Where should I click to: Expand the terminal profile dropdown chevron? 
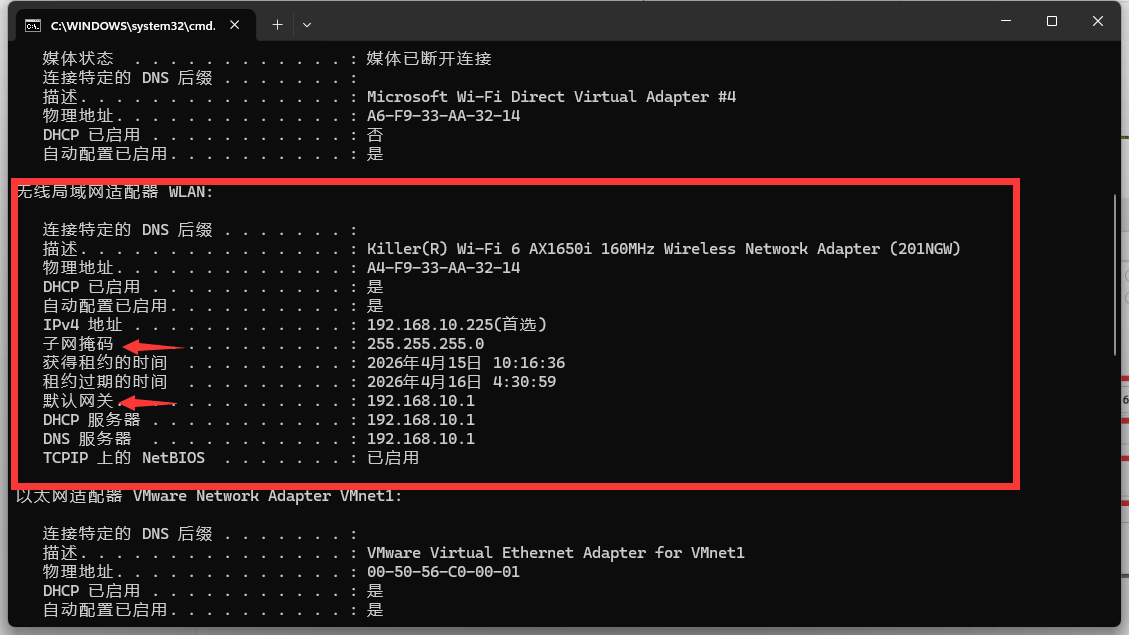307,25
